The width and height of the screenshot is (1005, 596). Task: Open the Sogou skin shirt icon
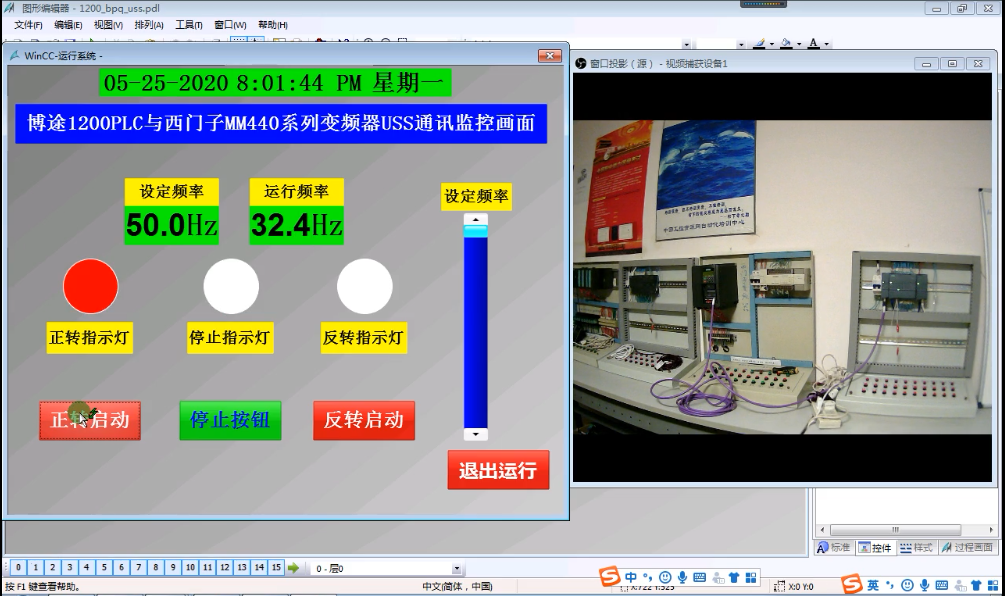click(733, 577)
